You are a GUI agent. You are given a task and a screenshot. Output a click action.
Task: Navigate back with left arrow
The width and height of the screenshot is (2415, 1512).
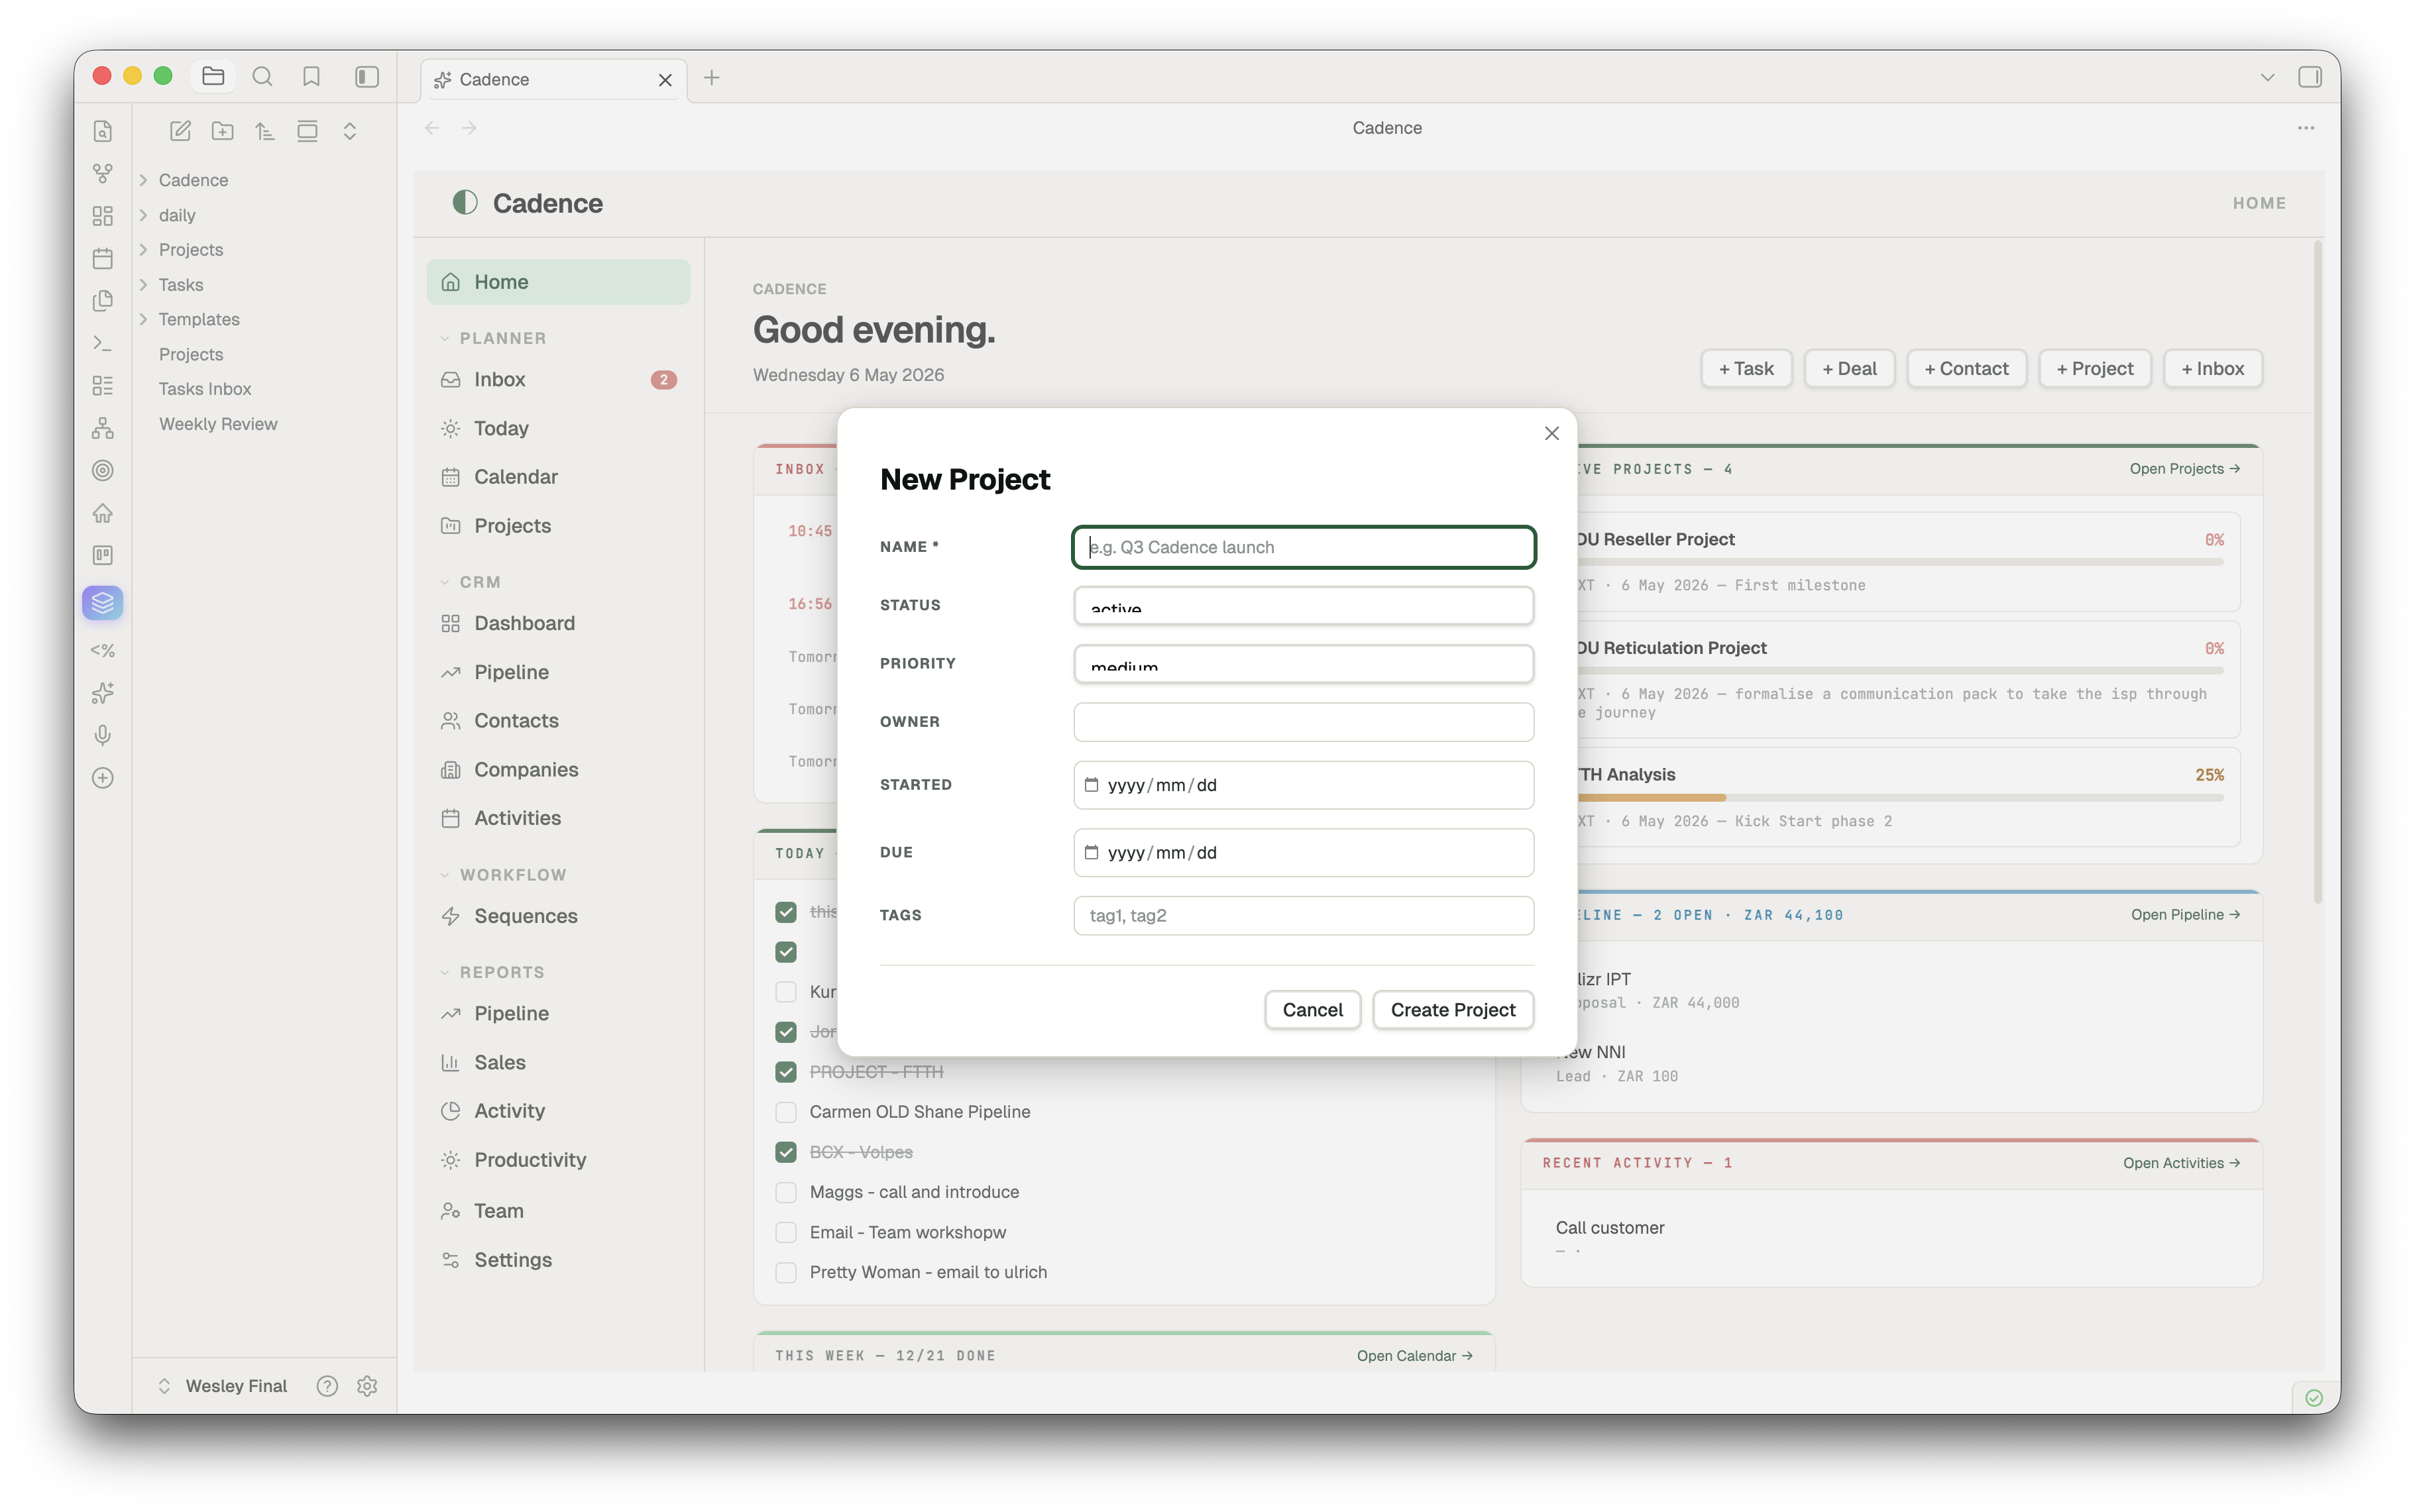(x=432, y=128)
